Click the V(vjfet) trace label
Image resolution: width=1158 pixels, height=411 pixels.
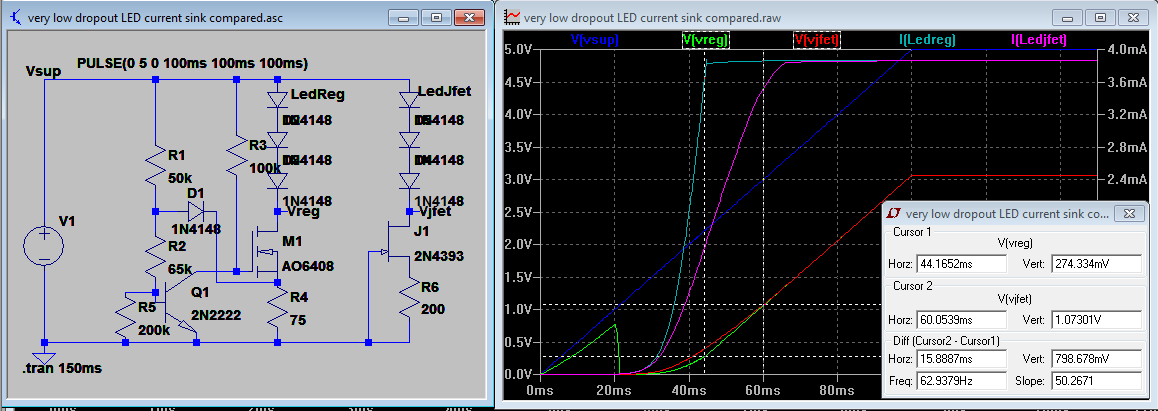pos(817,40)
